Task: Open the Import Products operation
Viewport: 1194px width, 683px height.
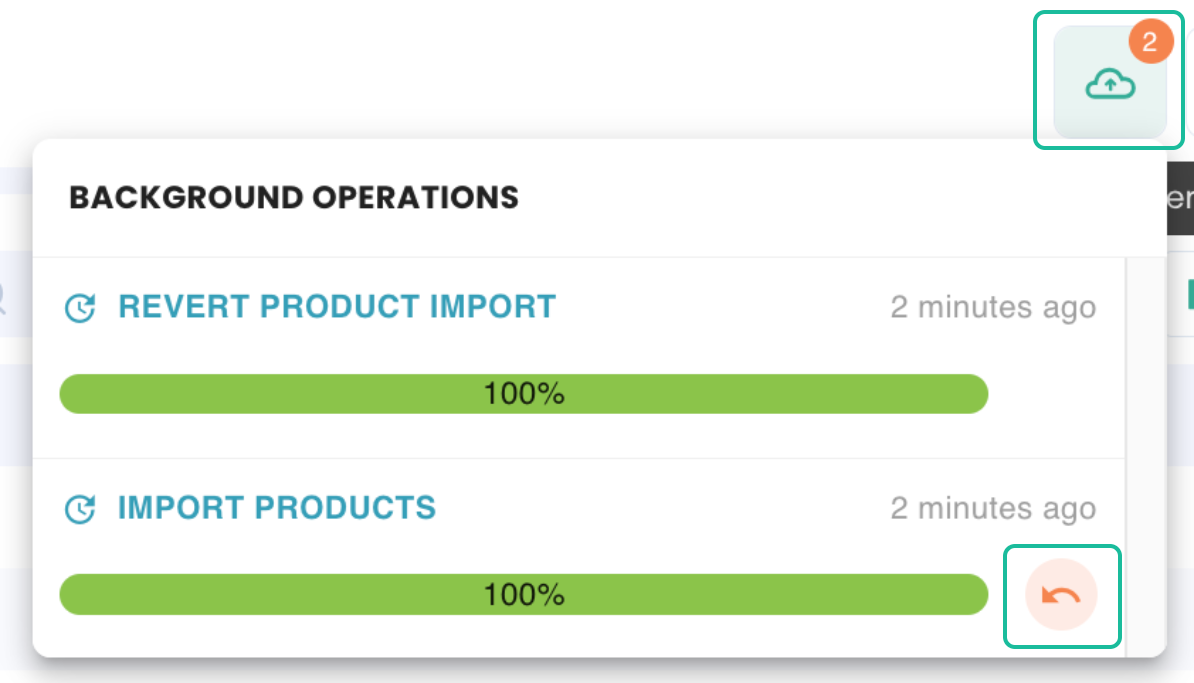Action: click(x=276, y=508)
